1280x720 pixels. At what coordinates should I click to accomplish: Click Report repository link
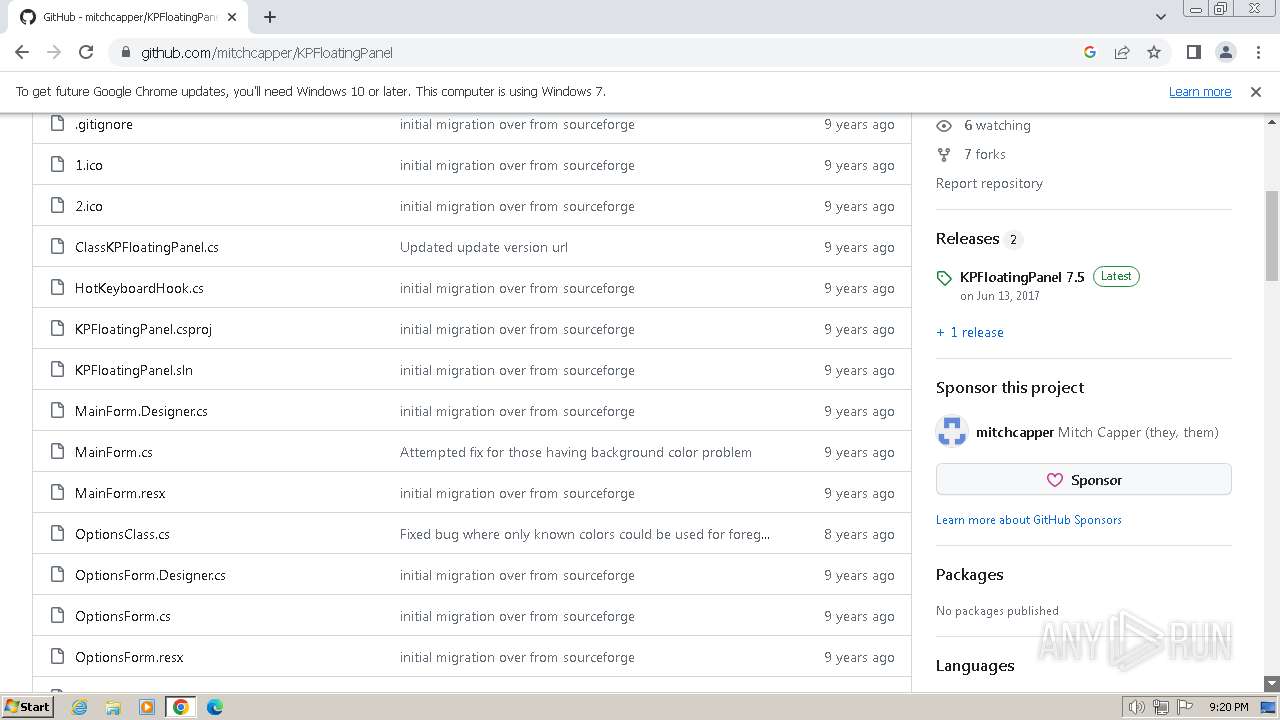989,183
